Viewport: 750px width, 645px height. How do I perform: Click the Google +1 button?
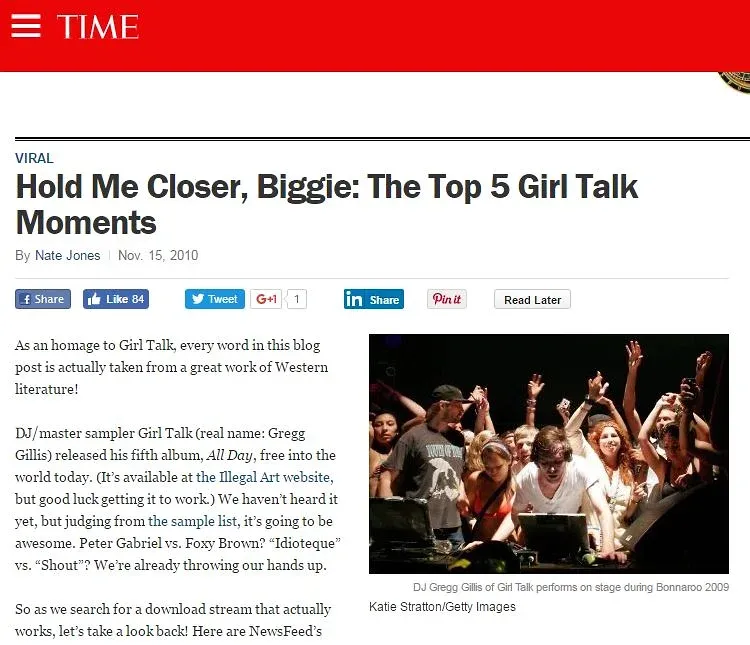266,299
